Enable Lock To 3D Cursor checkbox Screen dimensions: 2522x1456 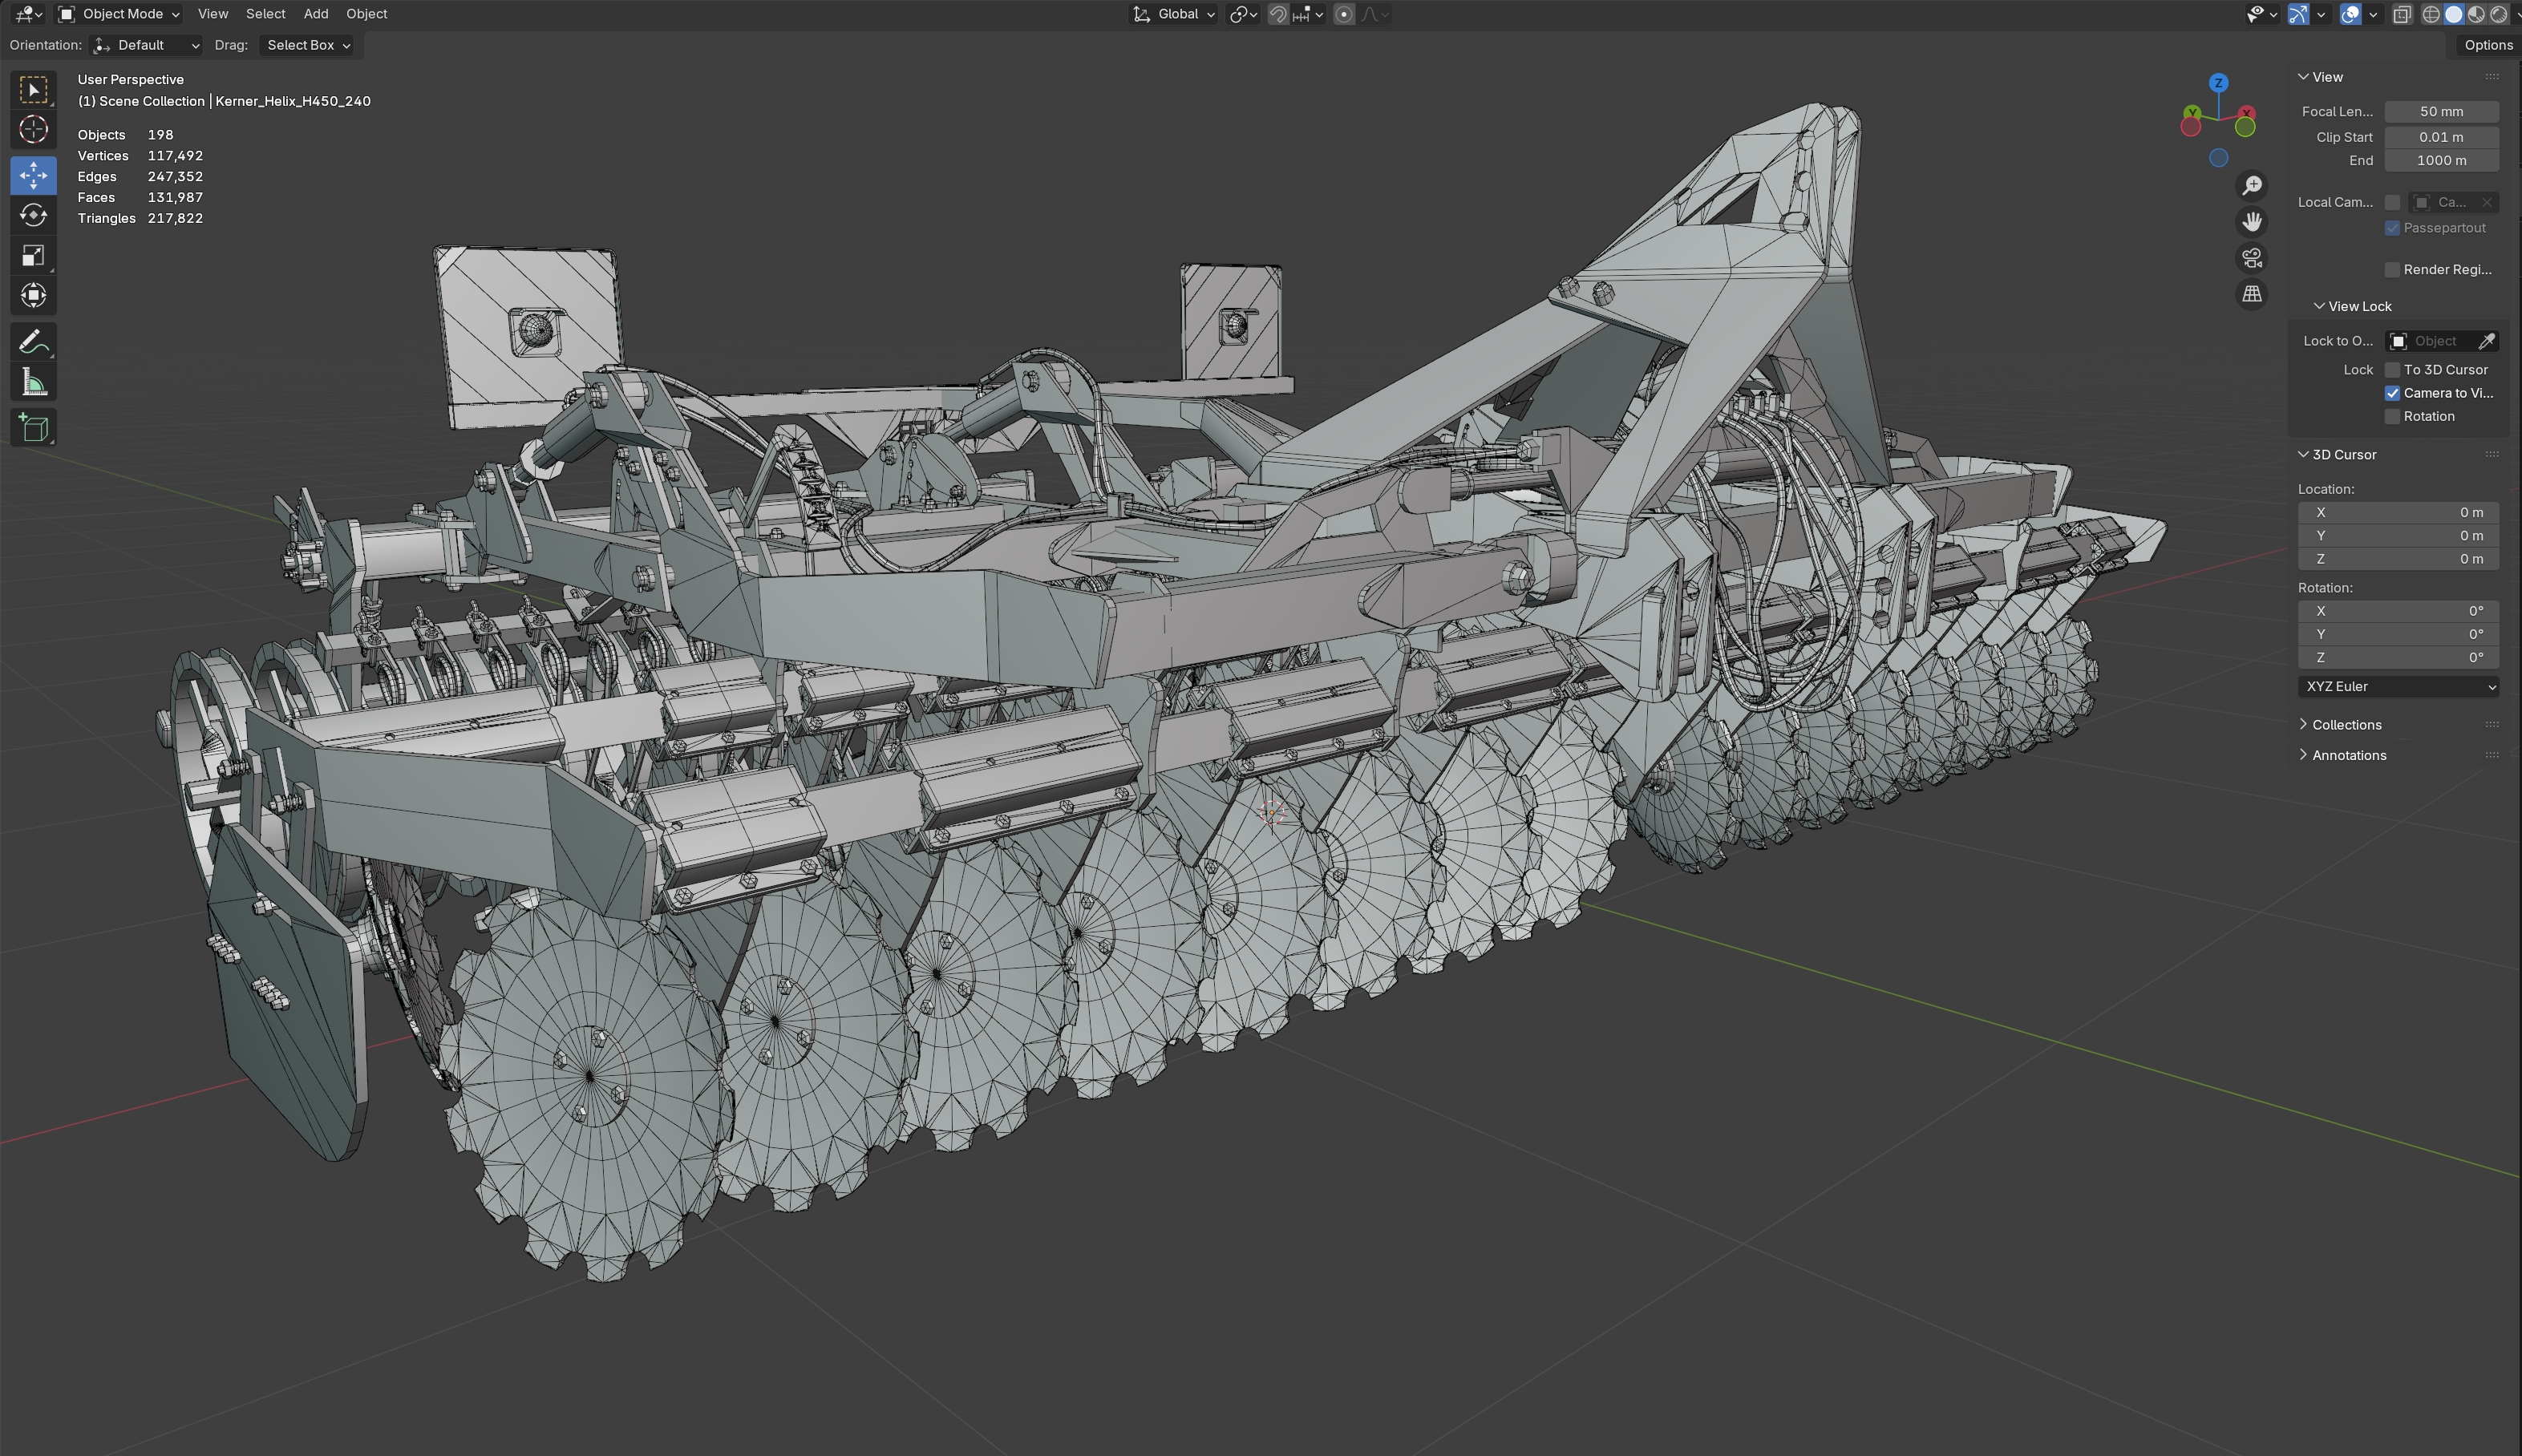(2392, 370)
